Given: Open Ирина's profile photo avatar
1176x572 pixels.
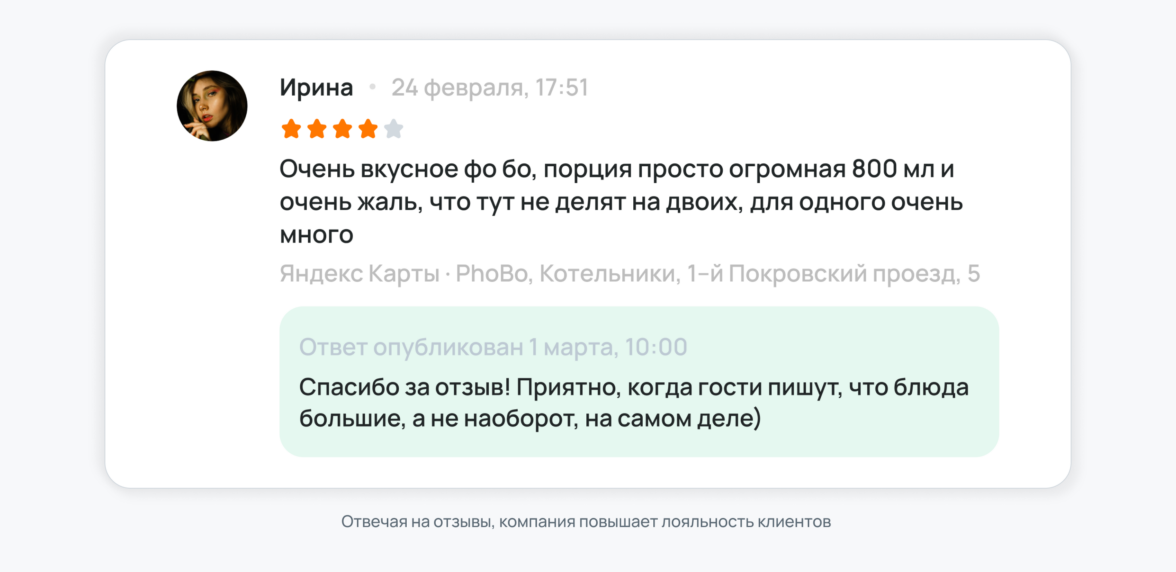Looking at the screenshot, I should click(212, 106).
